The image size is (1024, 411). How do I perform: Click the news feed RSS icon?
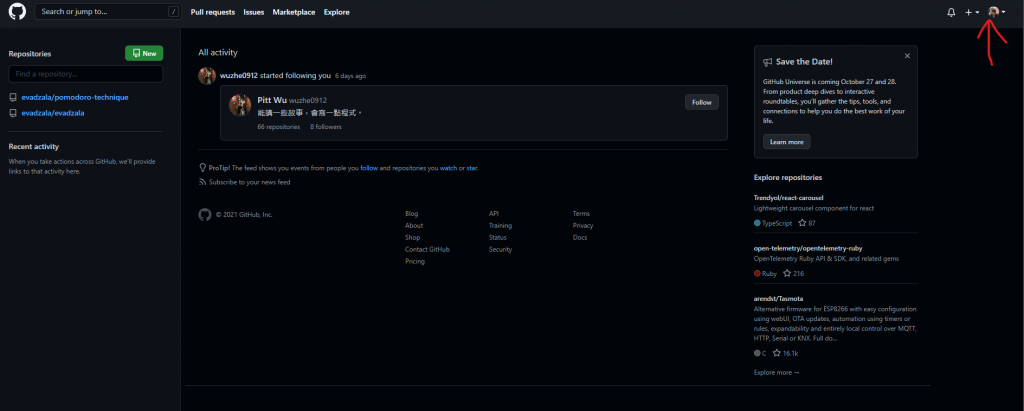pyautogui.click(x=203, y=182)
